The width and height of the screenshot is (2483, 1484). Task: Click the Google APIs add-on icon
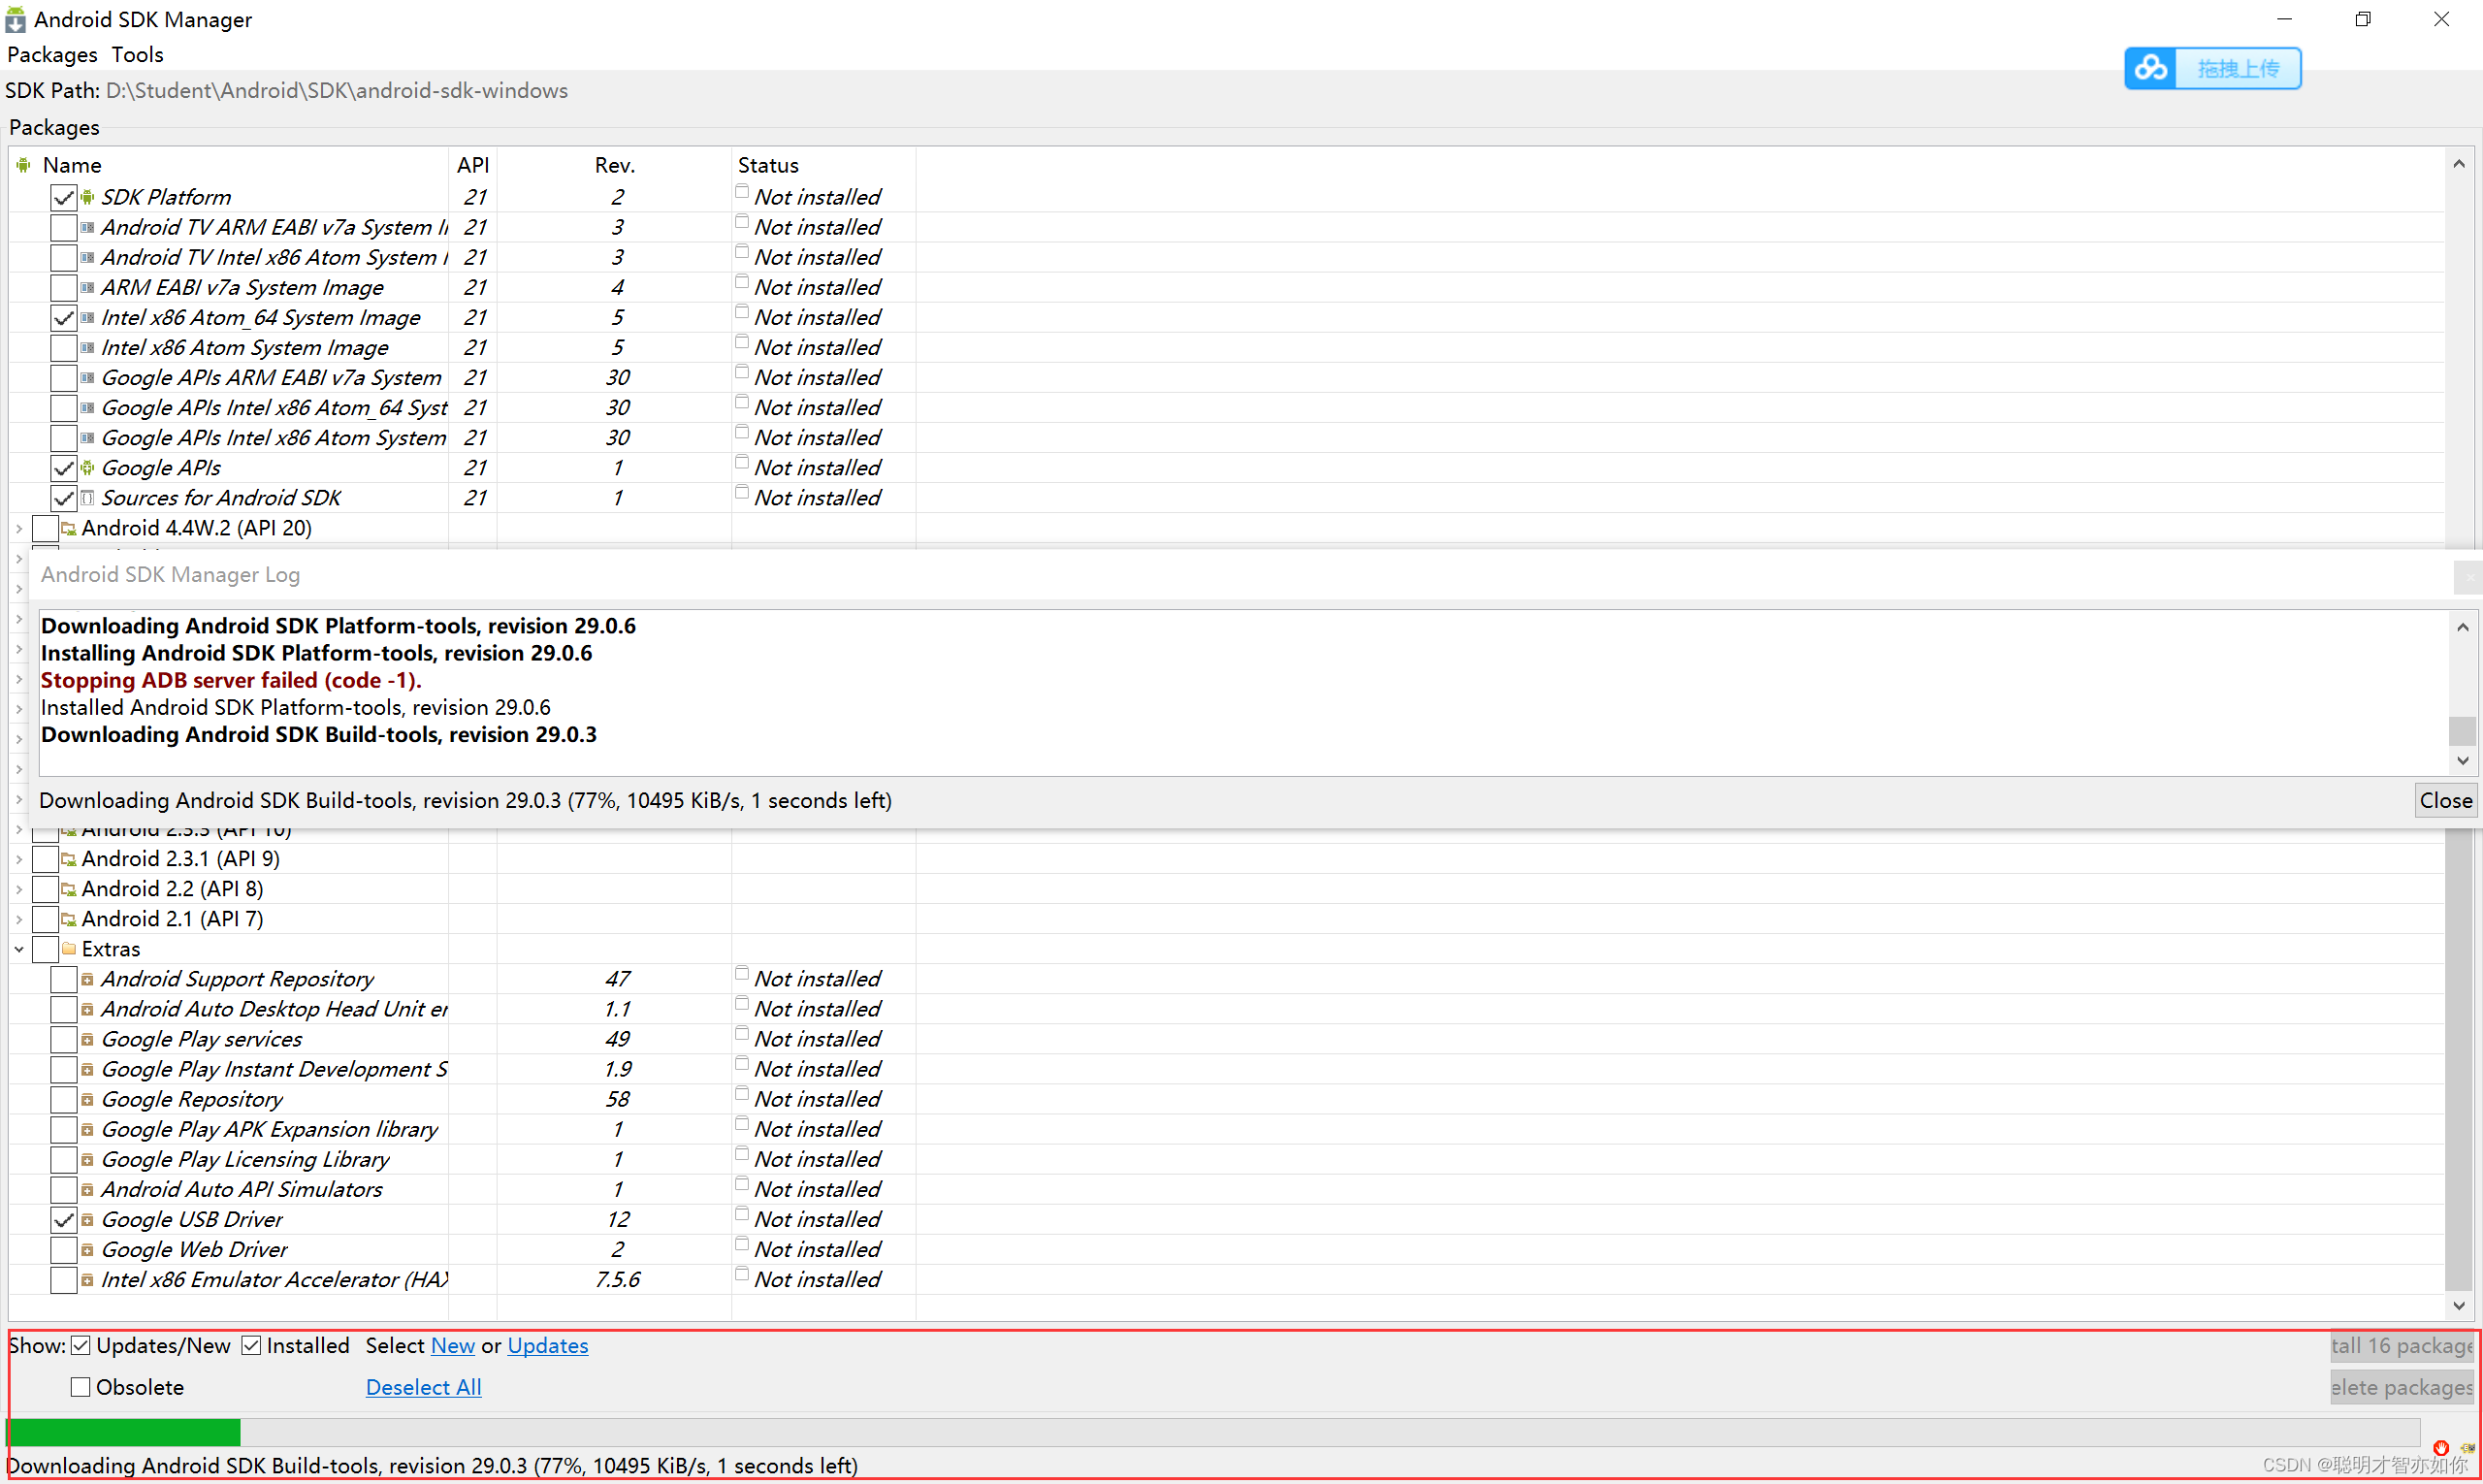[x=88, y=468]
